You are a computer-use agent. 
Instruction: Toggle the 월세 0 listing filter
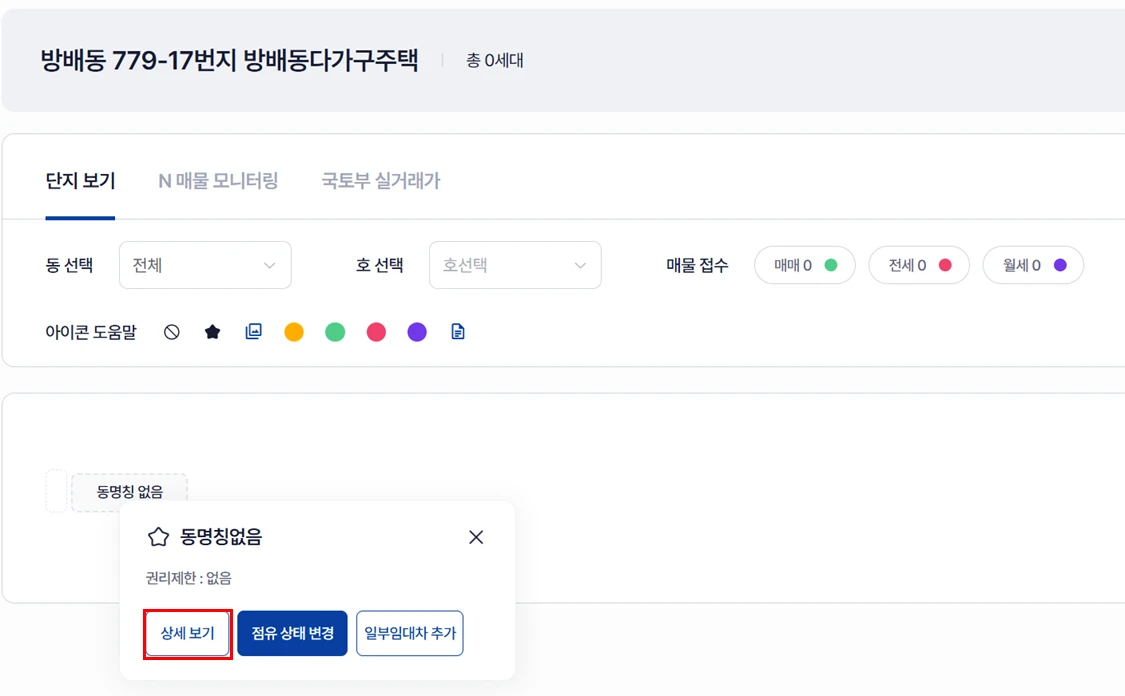[1033, 265]
